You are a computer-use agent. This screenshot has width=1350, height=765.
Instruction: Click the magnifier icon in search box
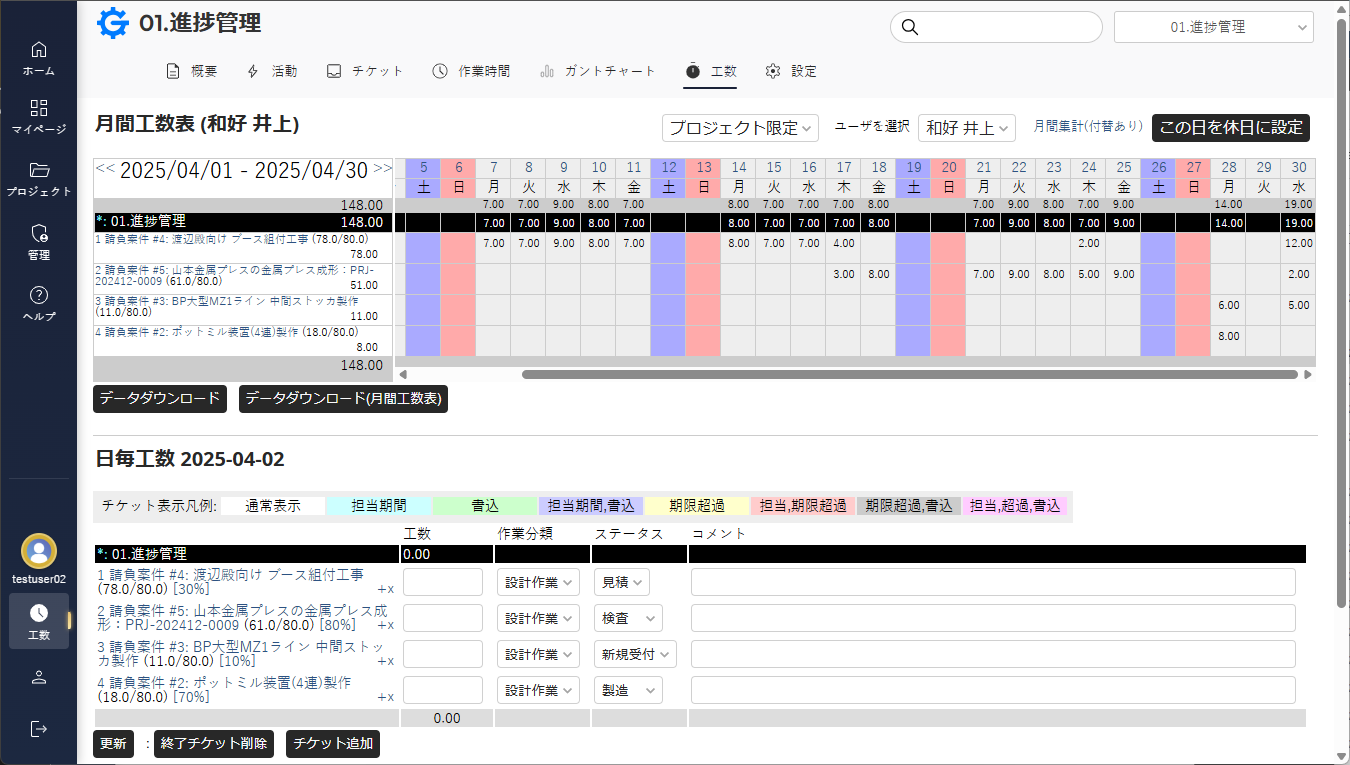pyautogui.click(x=909, y=27)
